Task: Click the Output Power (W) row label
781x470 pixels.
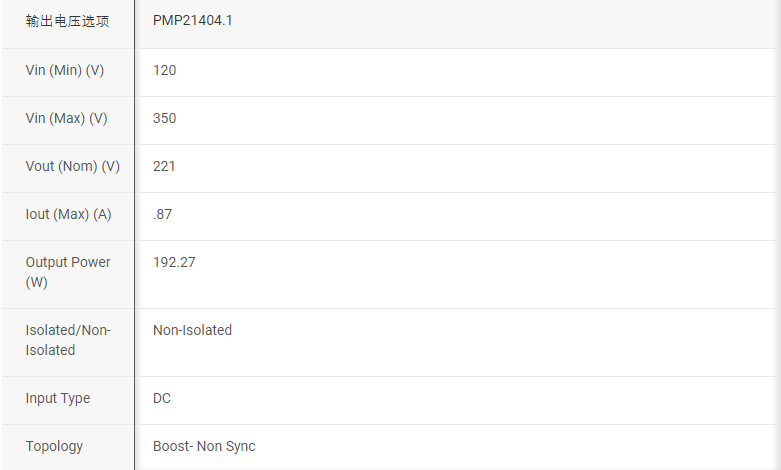Action: [68, 262]
